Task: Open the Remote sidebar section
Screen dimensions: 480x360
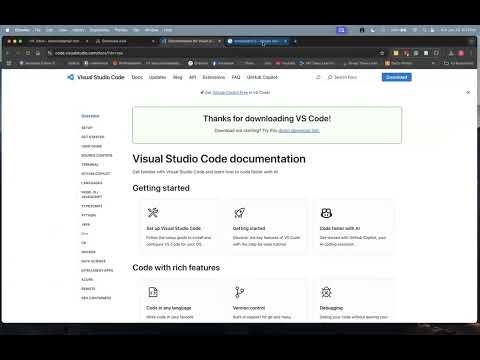Action: (x=88, y=289)
